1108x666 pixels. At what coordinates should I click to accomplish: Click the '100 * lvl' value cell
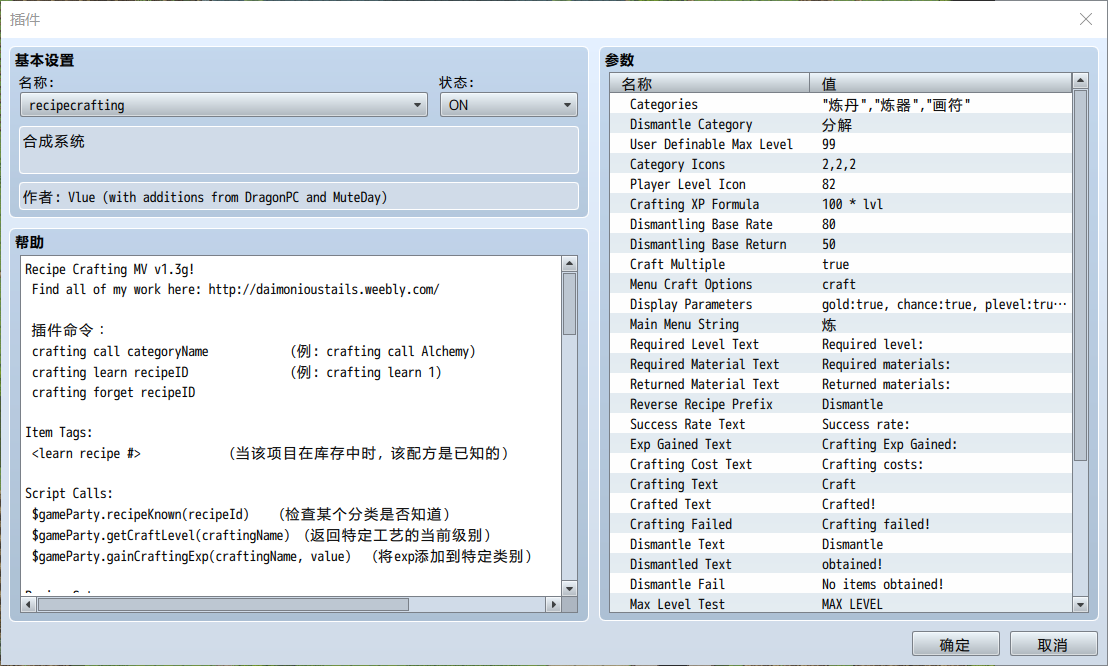coord(941,204)
